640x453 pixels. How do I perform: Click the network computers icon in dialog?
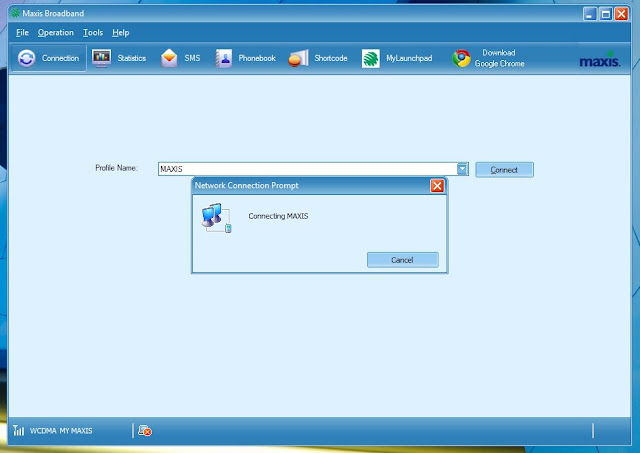point(216,218)
